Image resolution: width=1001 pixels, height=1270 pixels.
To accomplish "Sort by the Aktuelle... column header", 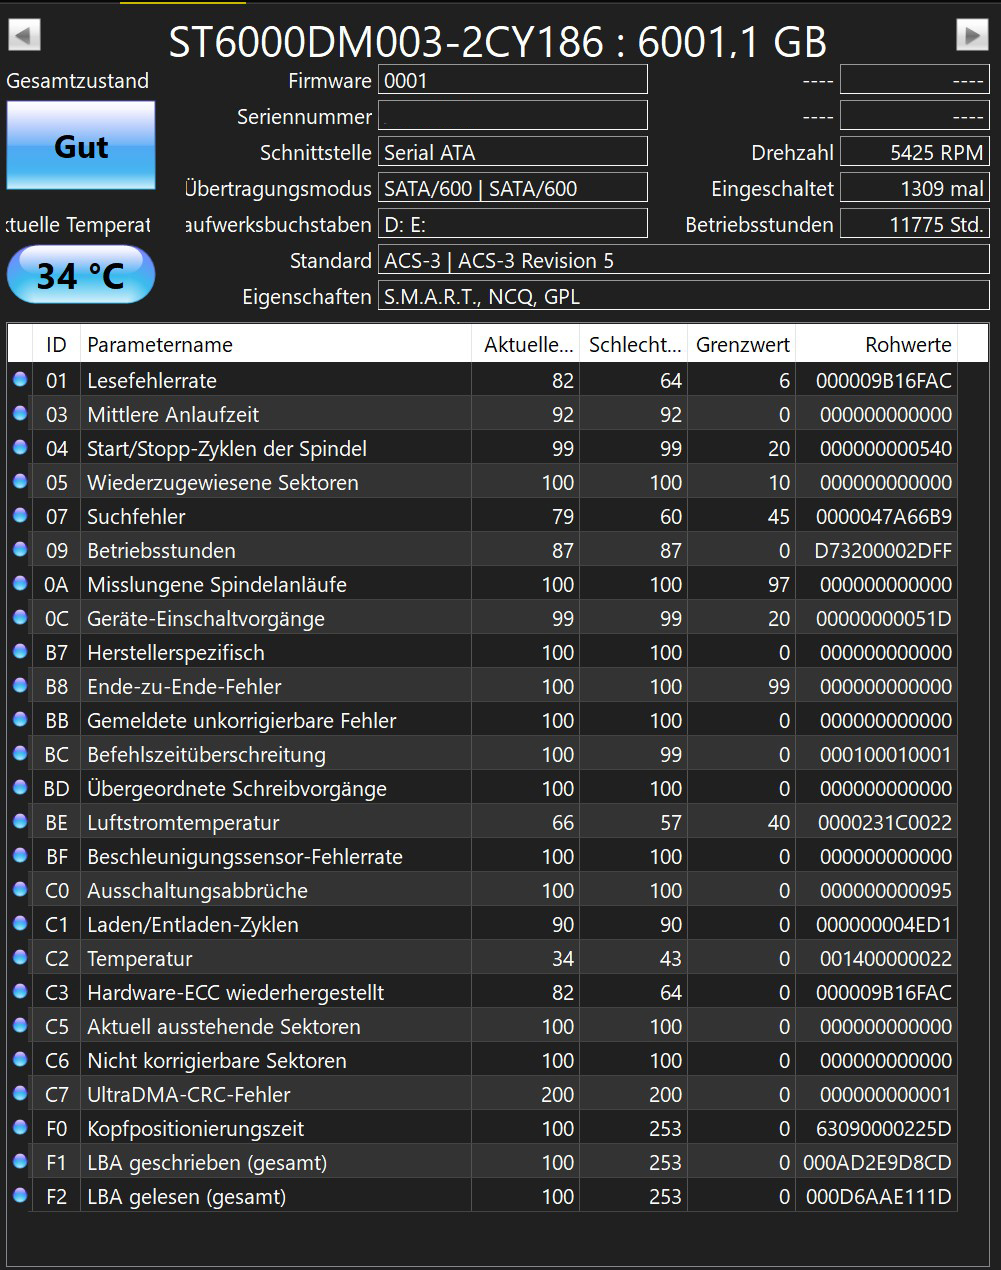I will (526, 344).
